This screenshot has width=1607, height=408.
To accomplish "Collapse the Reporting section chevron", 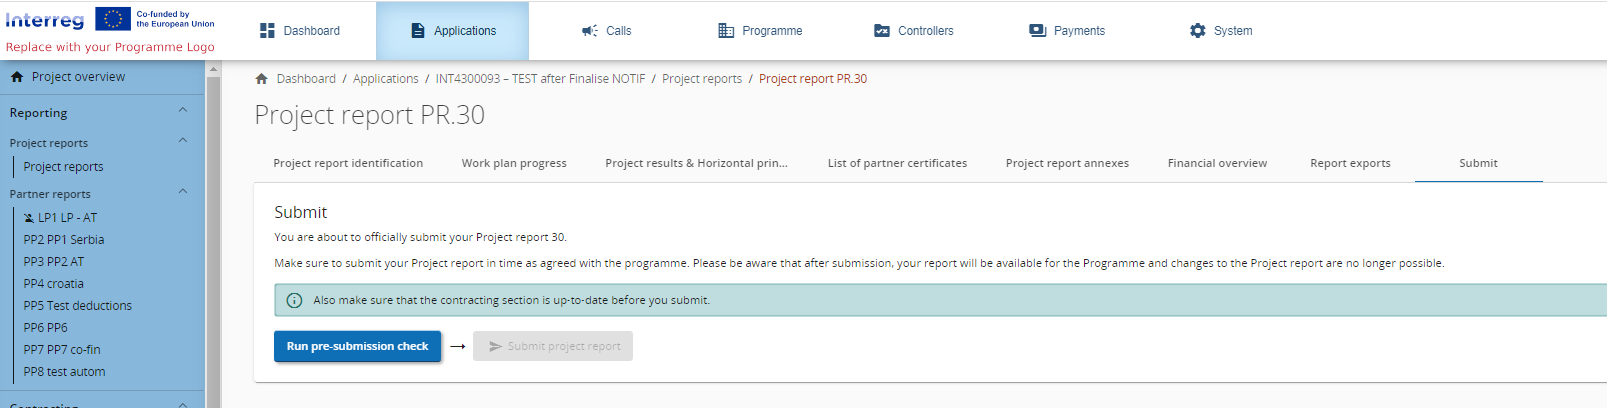I will point(183,111).
